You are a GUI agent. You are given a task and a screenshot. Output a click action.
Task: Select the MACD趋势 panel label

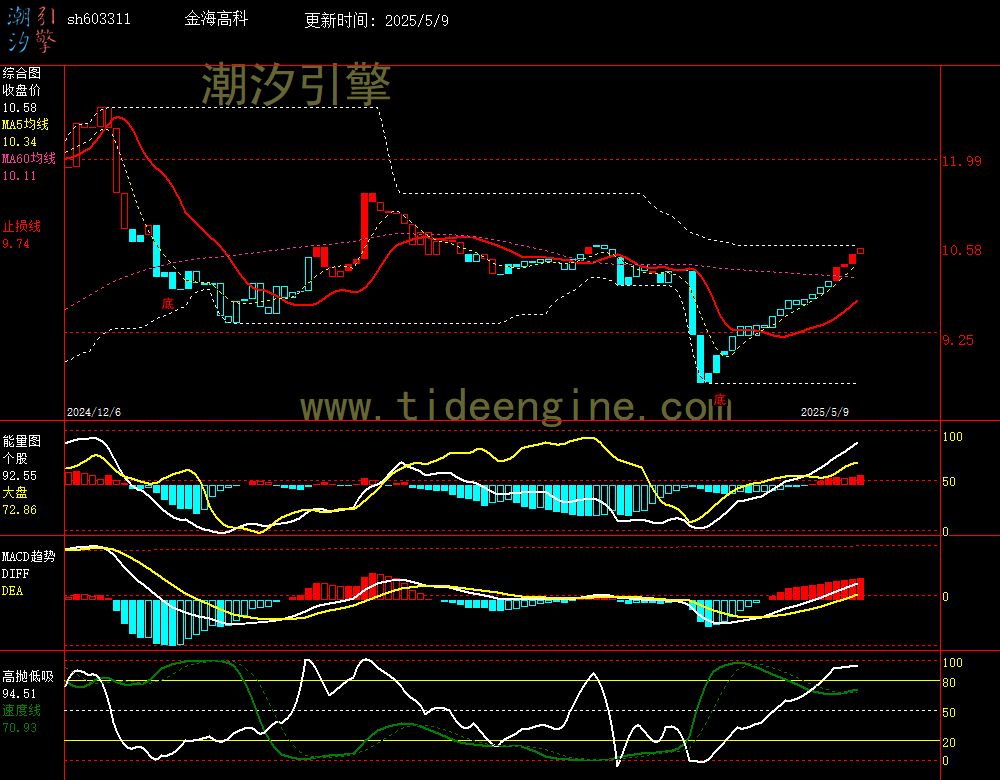pos(29,556)
